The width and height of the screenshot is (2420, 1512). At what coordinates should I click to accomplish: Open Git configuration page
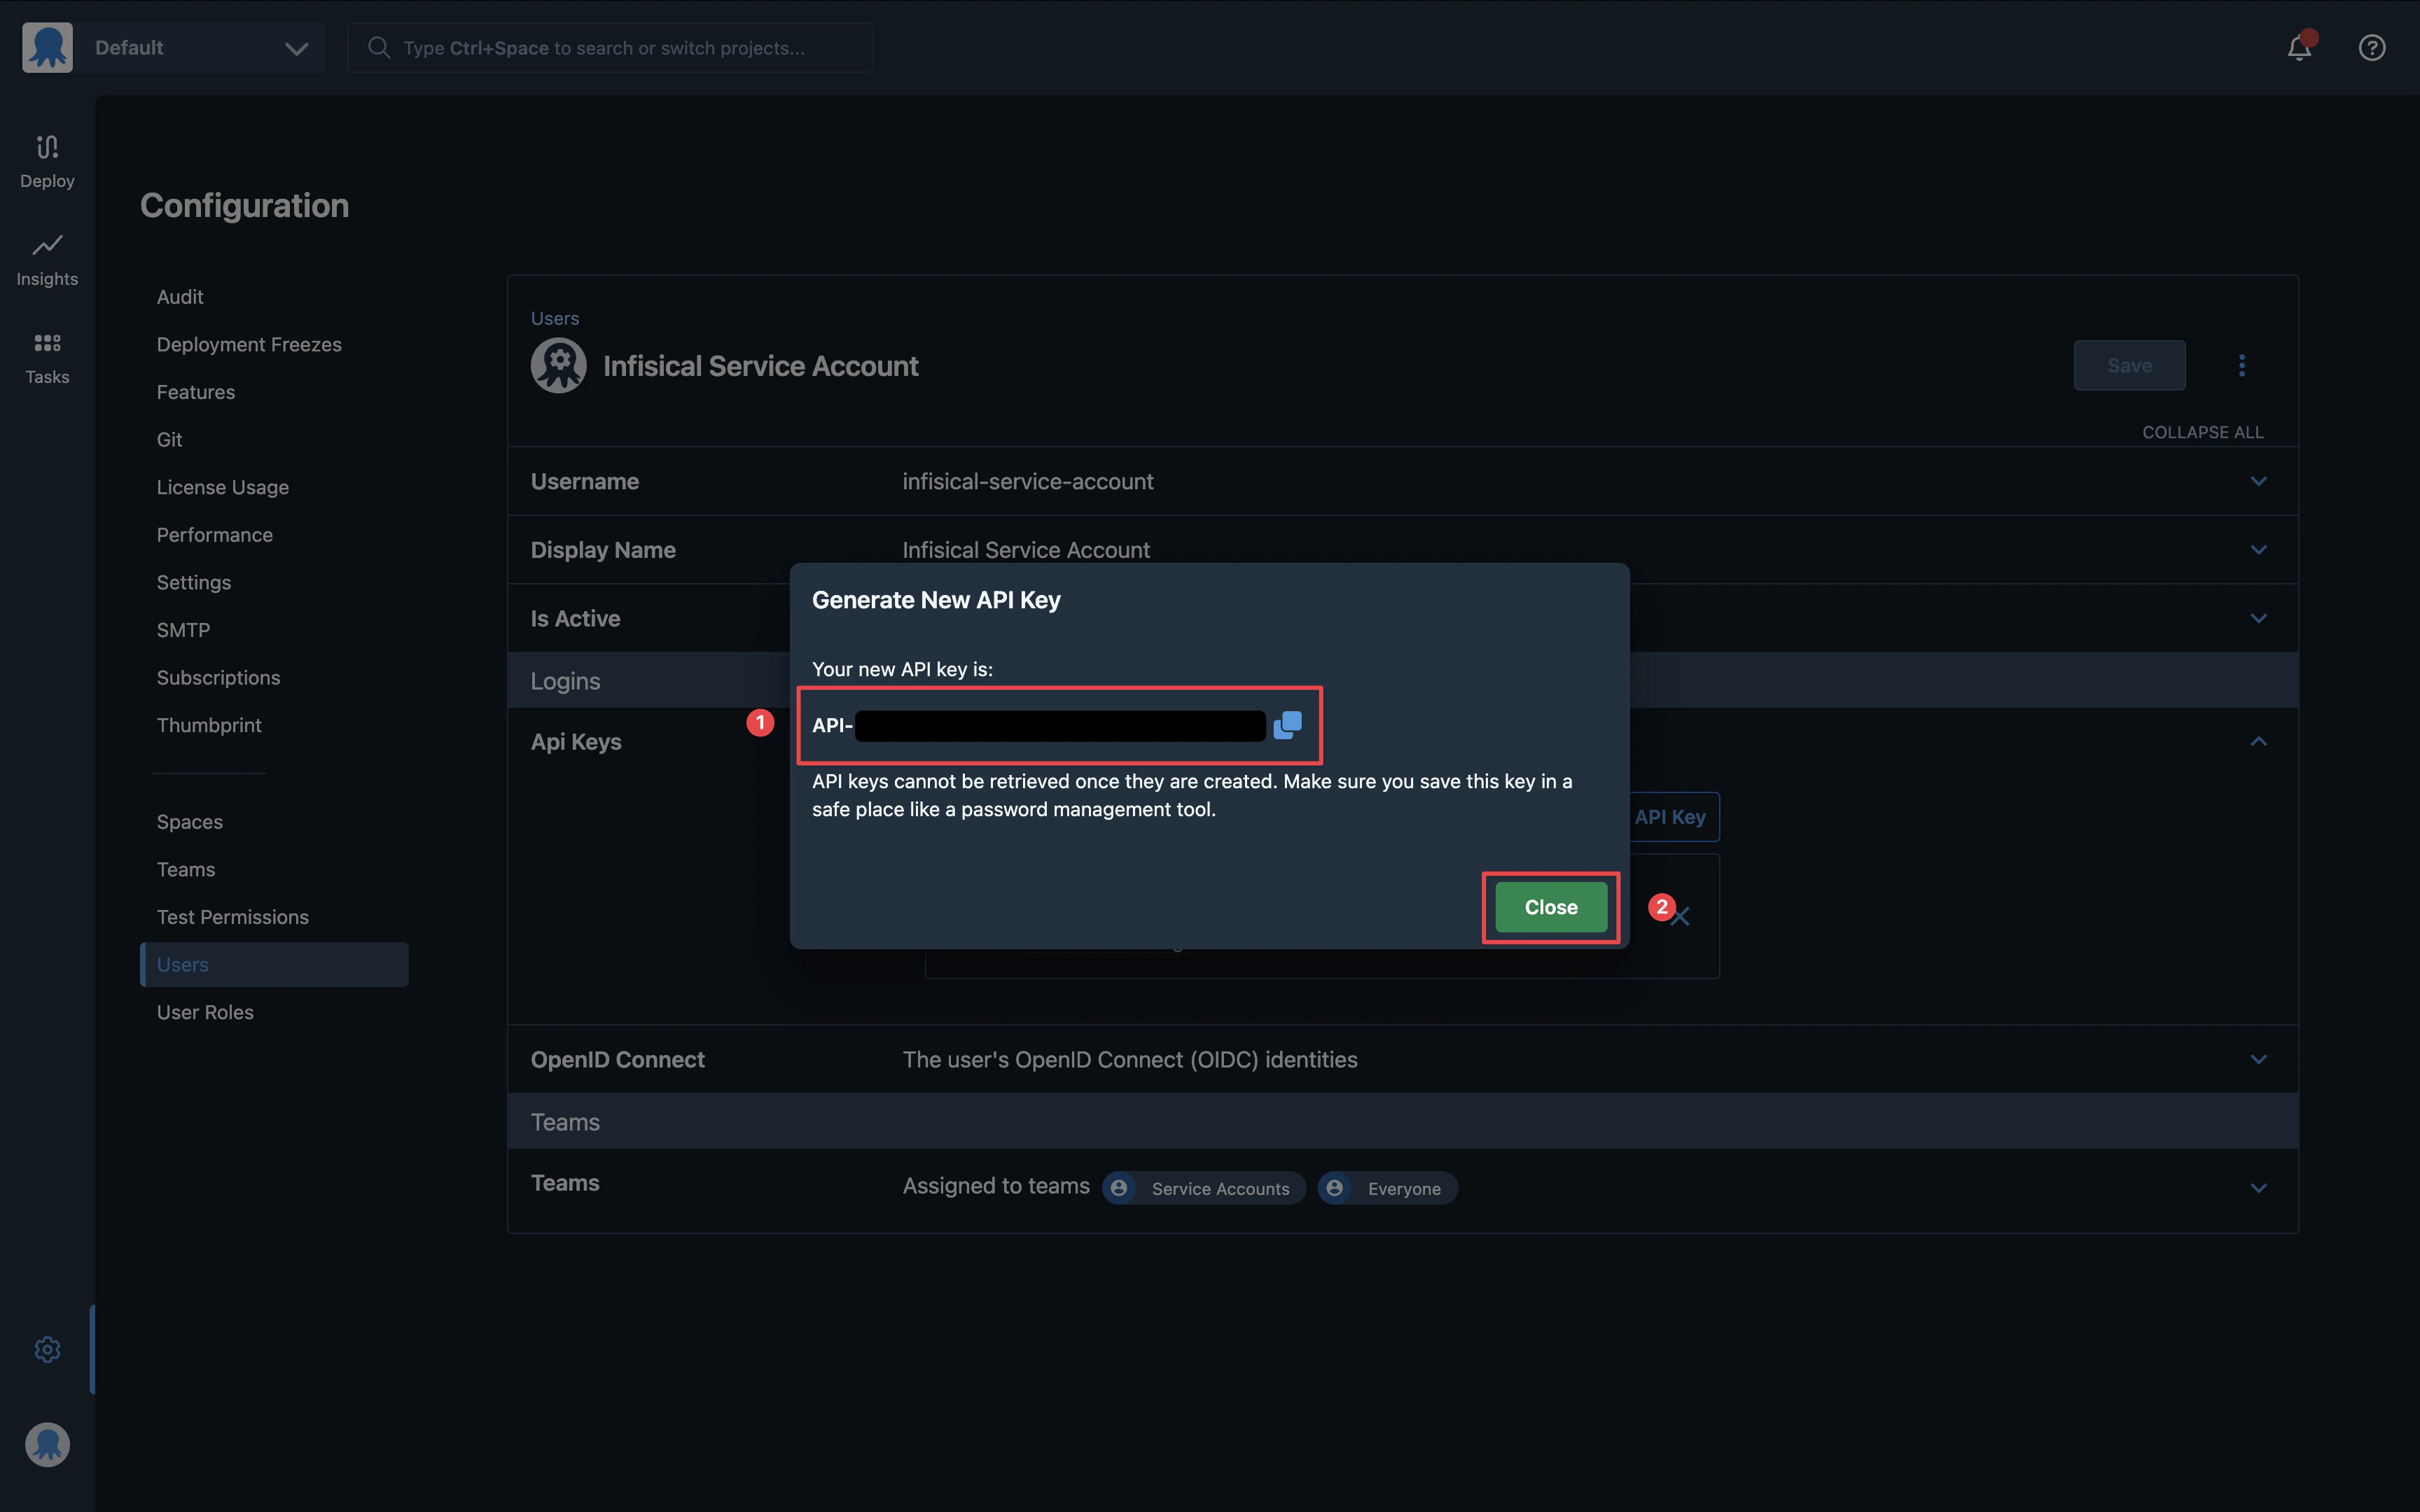pos(169,439)
